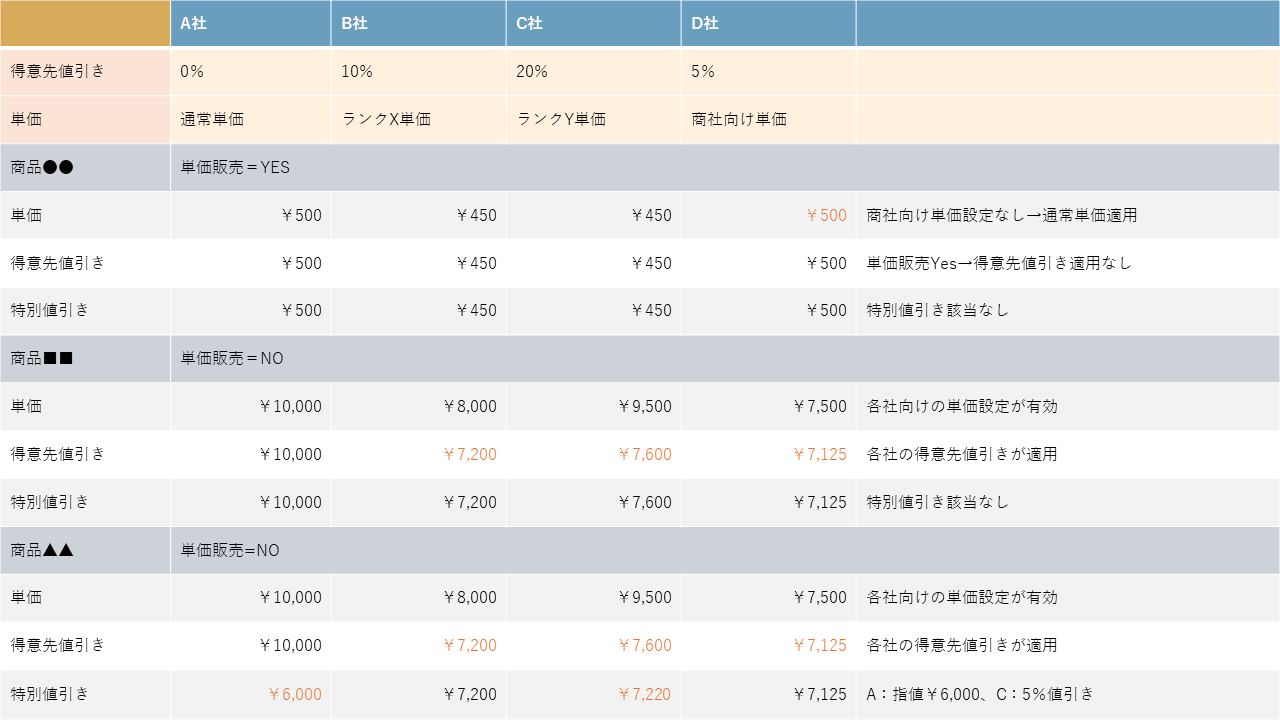Image resolution: width=1280 pixels, height=720 pixels.
Task: Click note 商社向け単価設定なし→通常単価適用
Action: pyautogui.click(x=1002, y=215)
